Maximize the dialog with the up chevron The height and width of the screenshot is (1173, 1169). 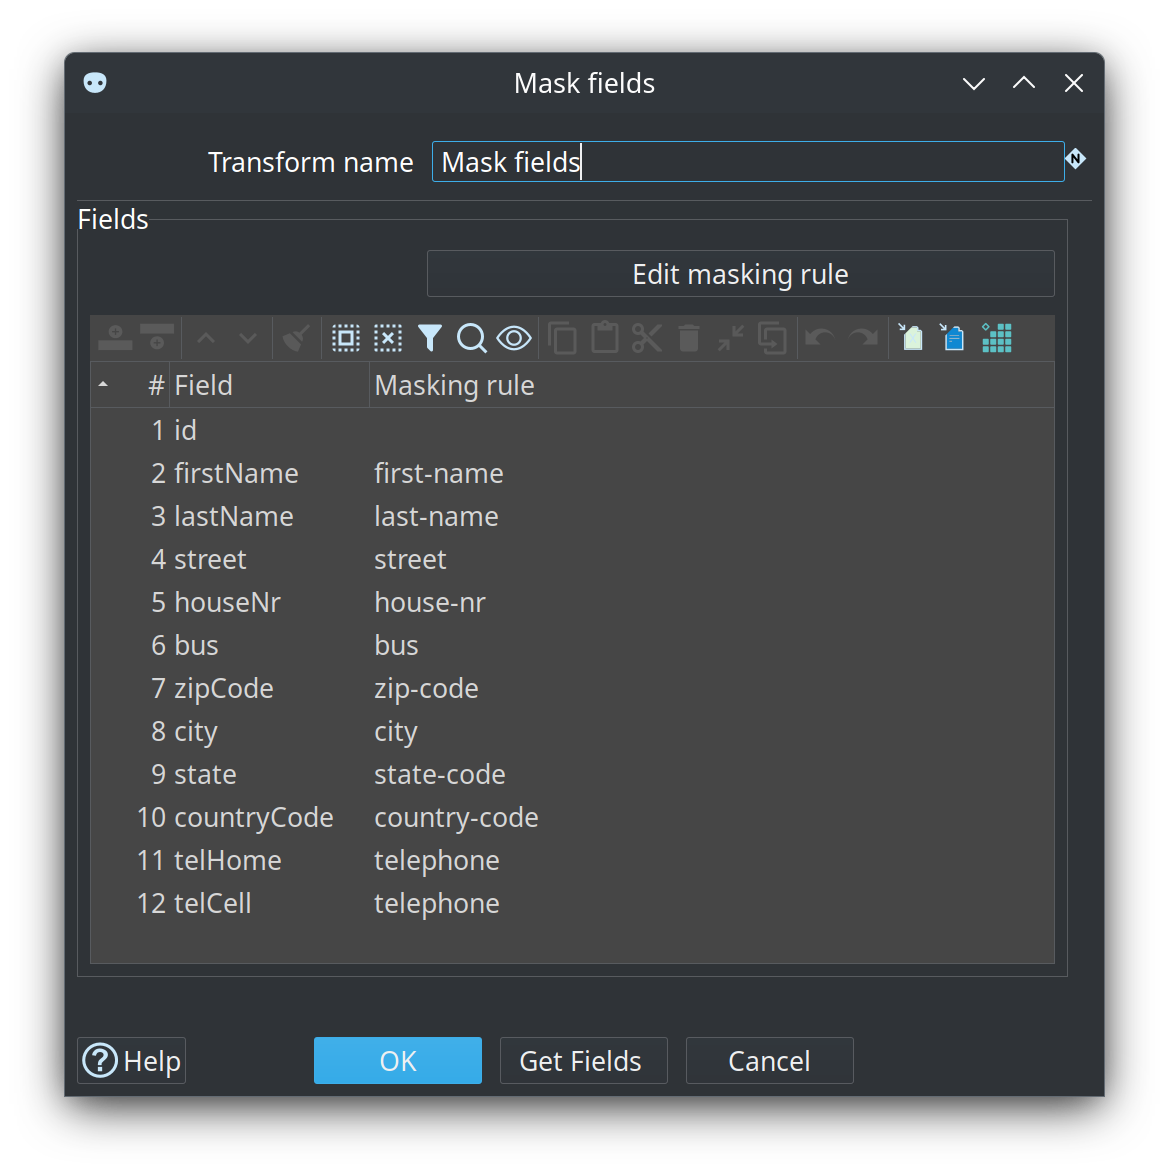tap(1024, 83)
